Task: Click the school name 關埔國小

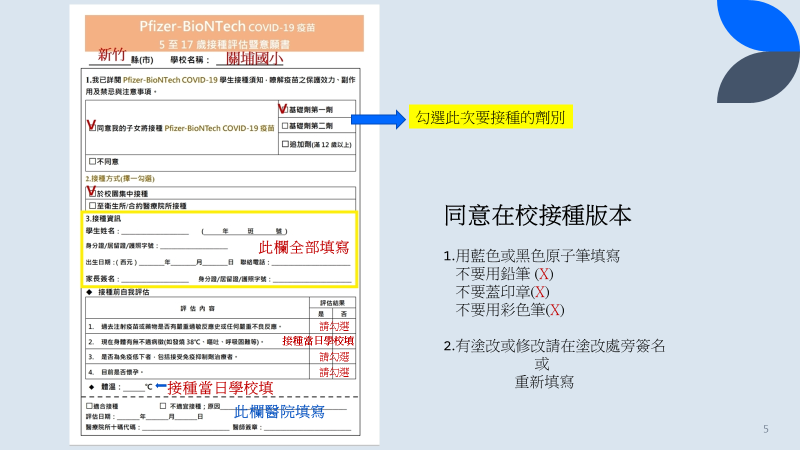Action: [255, 59]
